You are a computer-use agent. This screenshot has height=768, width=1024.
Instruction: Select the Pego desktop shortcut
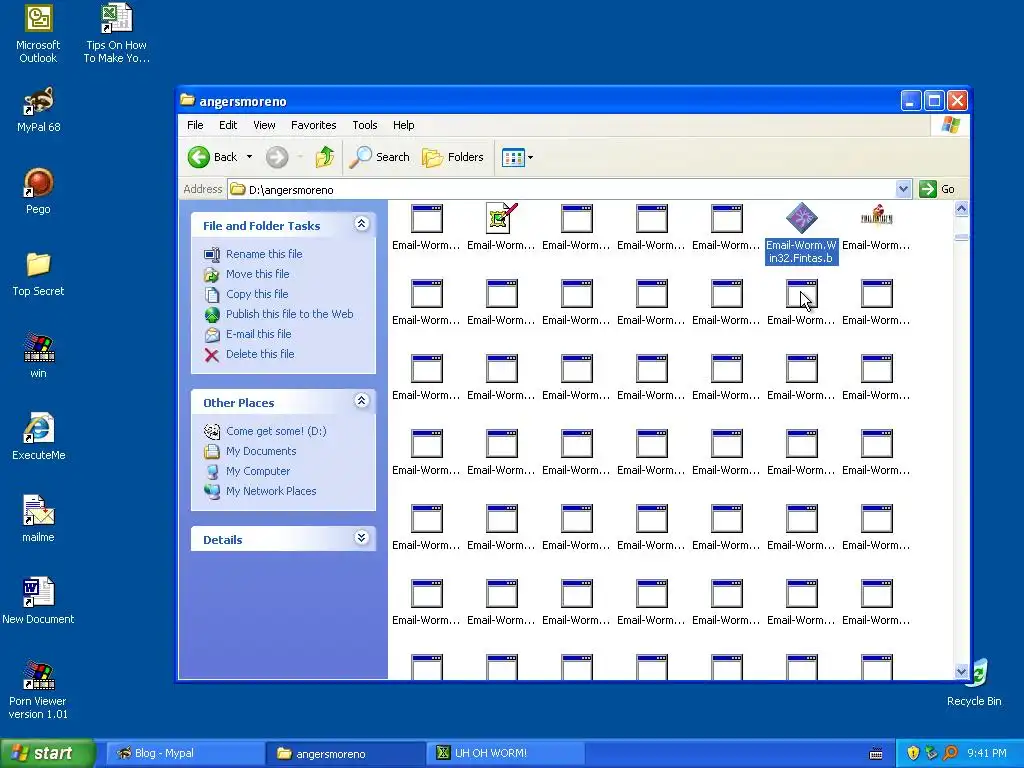pos(38,191)
